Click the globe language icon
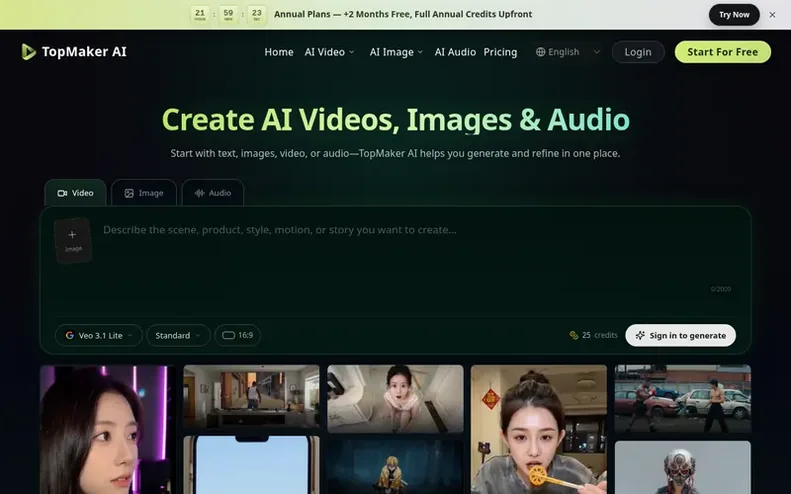Viewport: 791px width, 494px height. pos(540,52)
